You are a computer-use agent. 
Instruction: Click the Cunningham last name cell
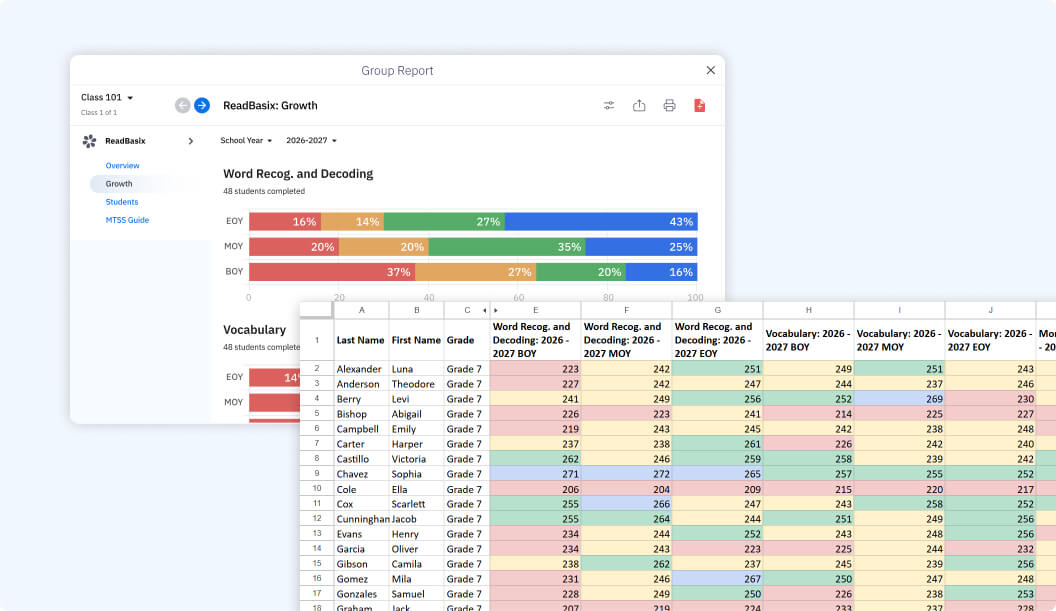361,519
